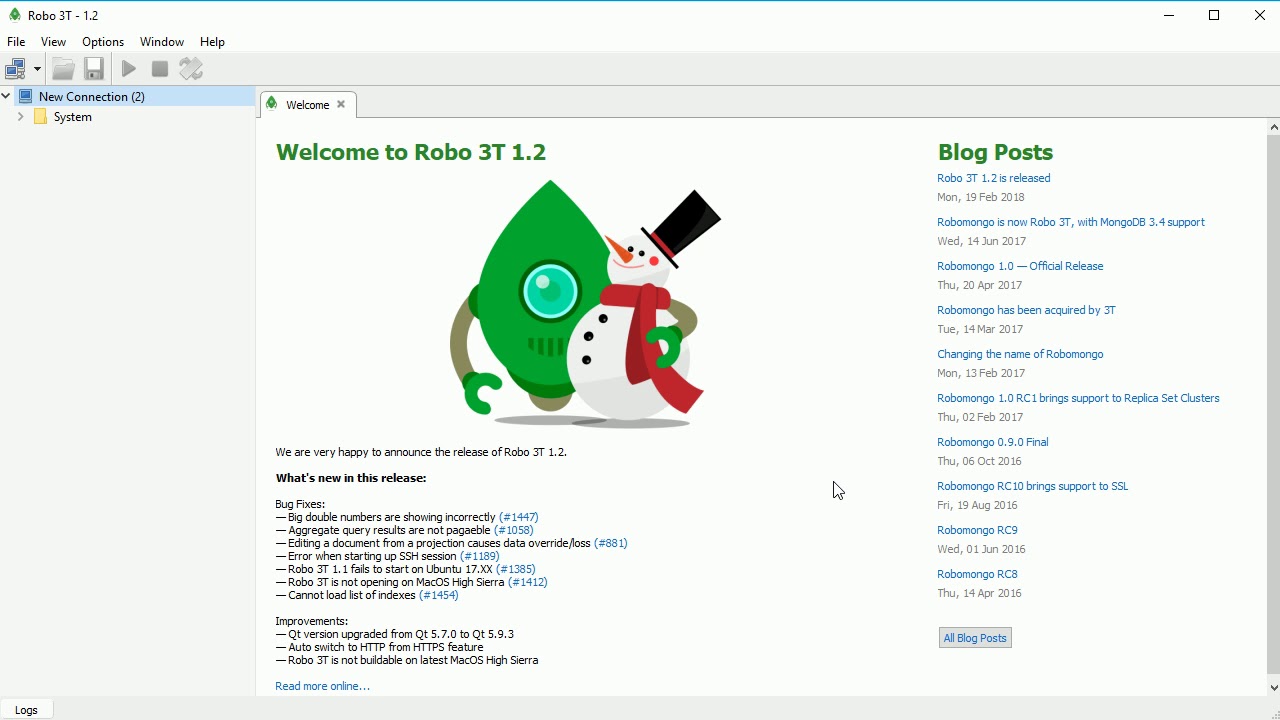Open Robomongo is now Robo 3T post
The image size is (1280, 720).
coord(1070,222)
